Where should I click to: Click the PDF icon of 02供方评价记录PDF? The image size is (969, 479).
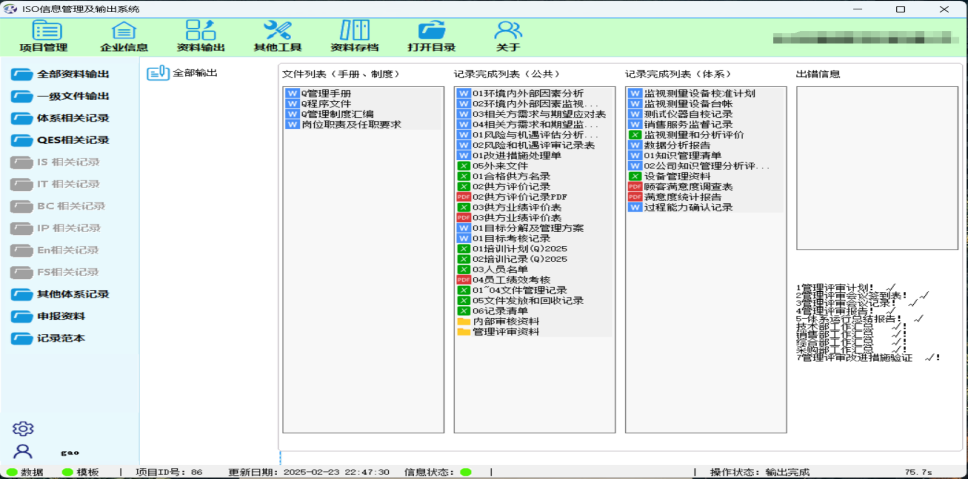463,197
